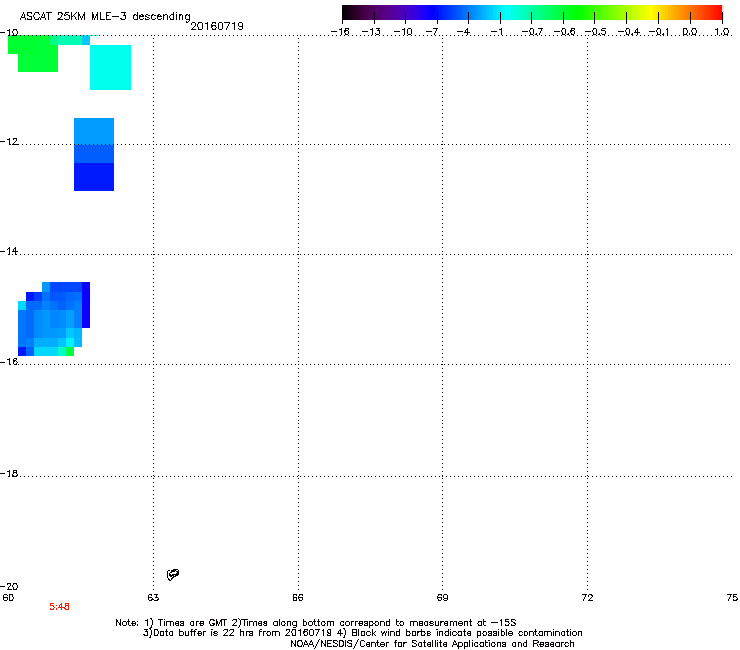
Task: Click longitude axis label '69'
Action: point(442,598)
